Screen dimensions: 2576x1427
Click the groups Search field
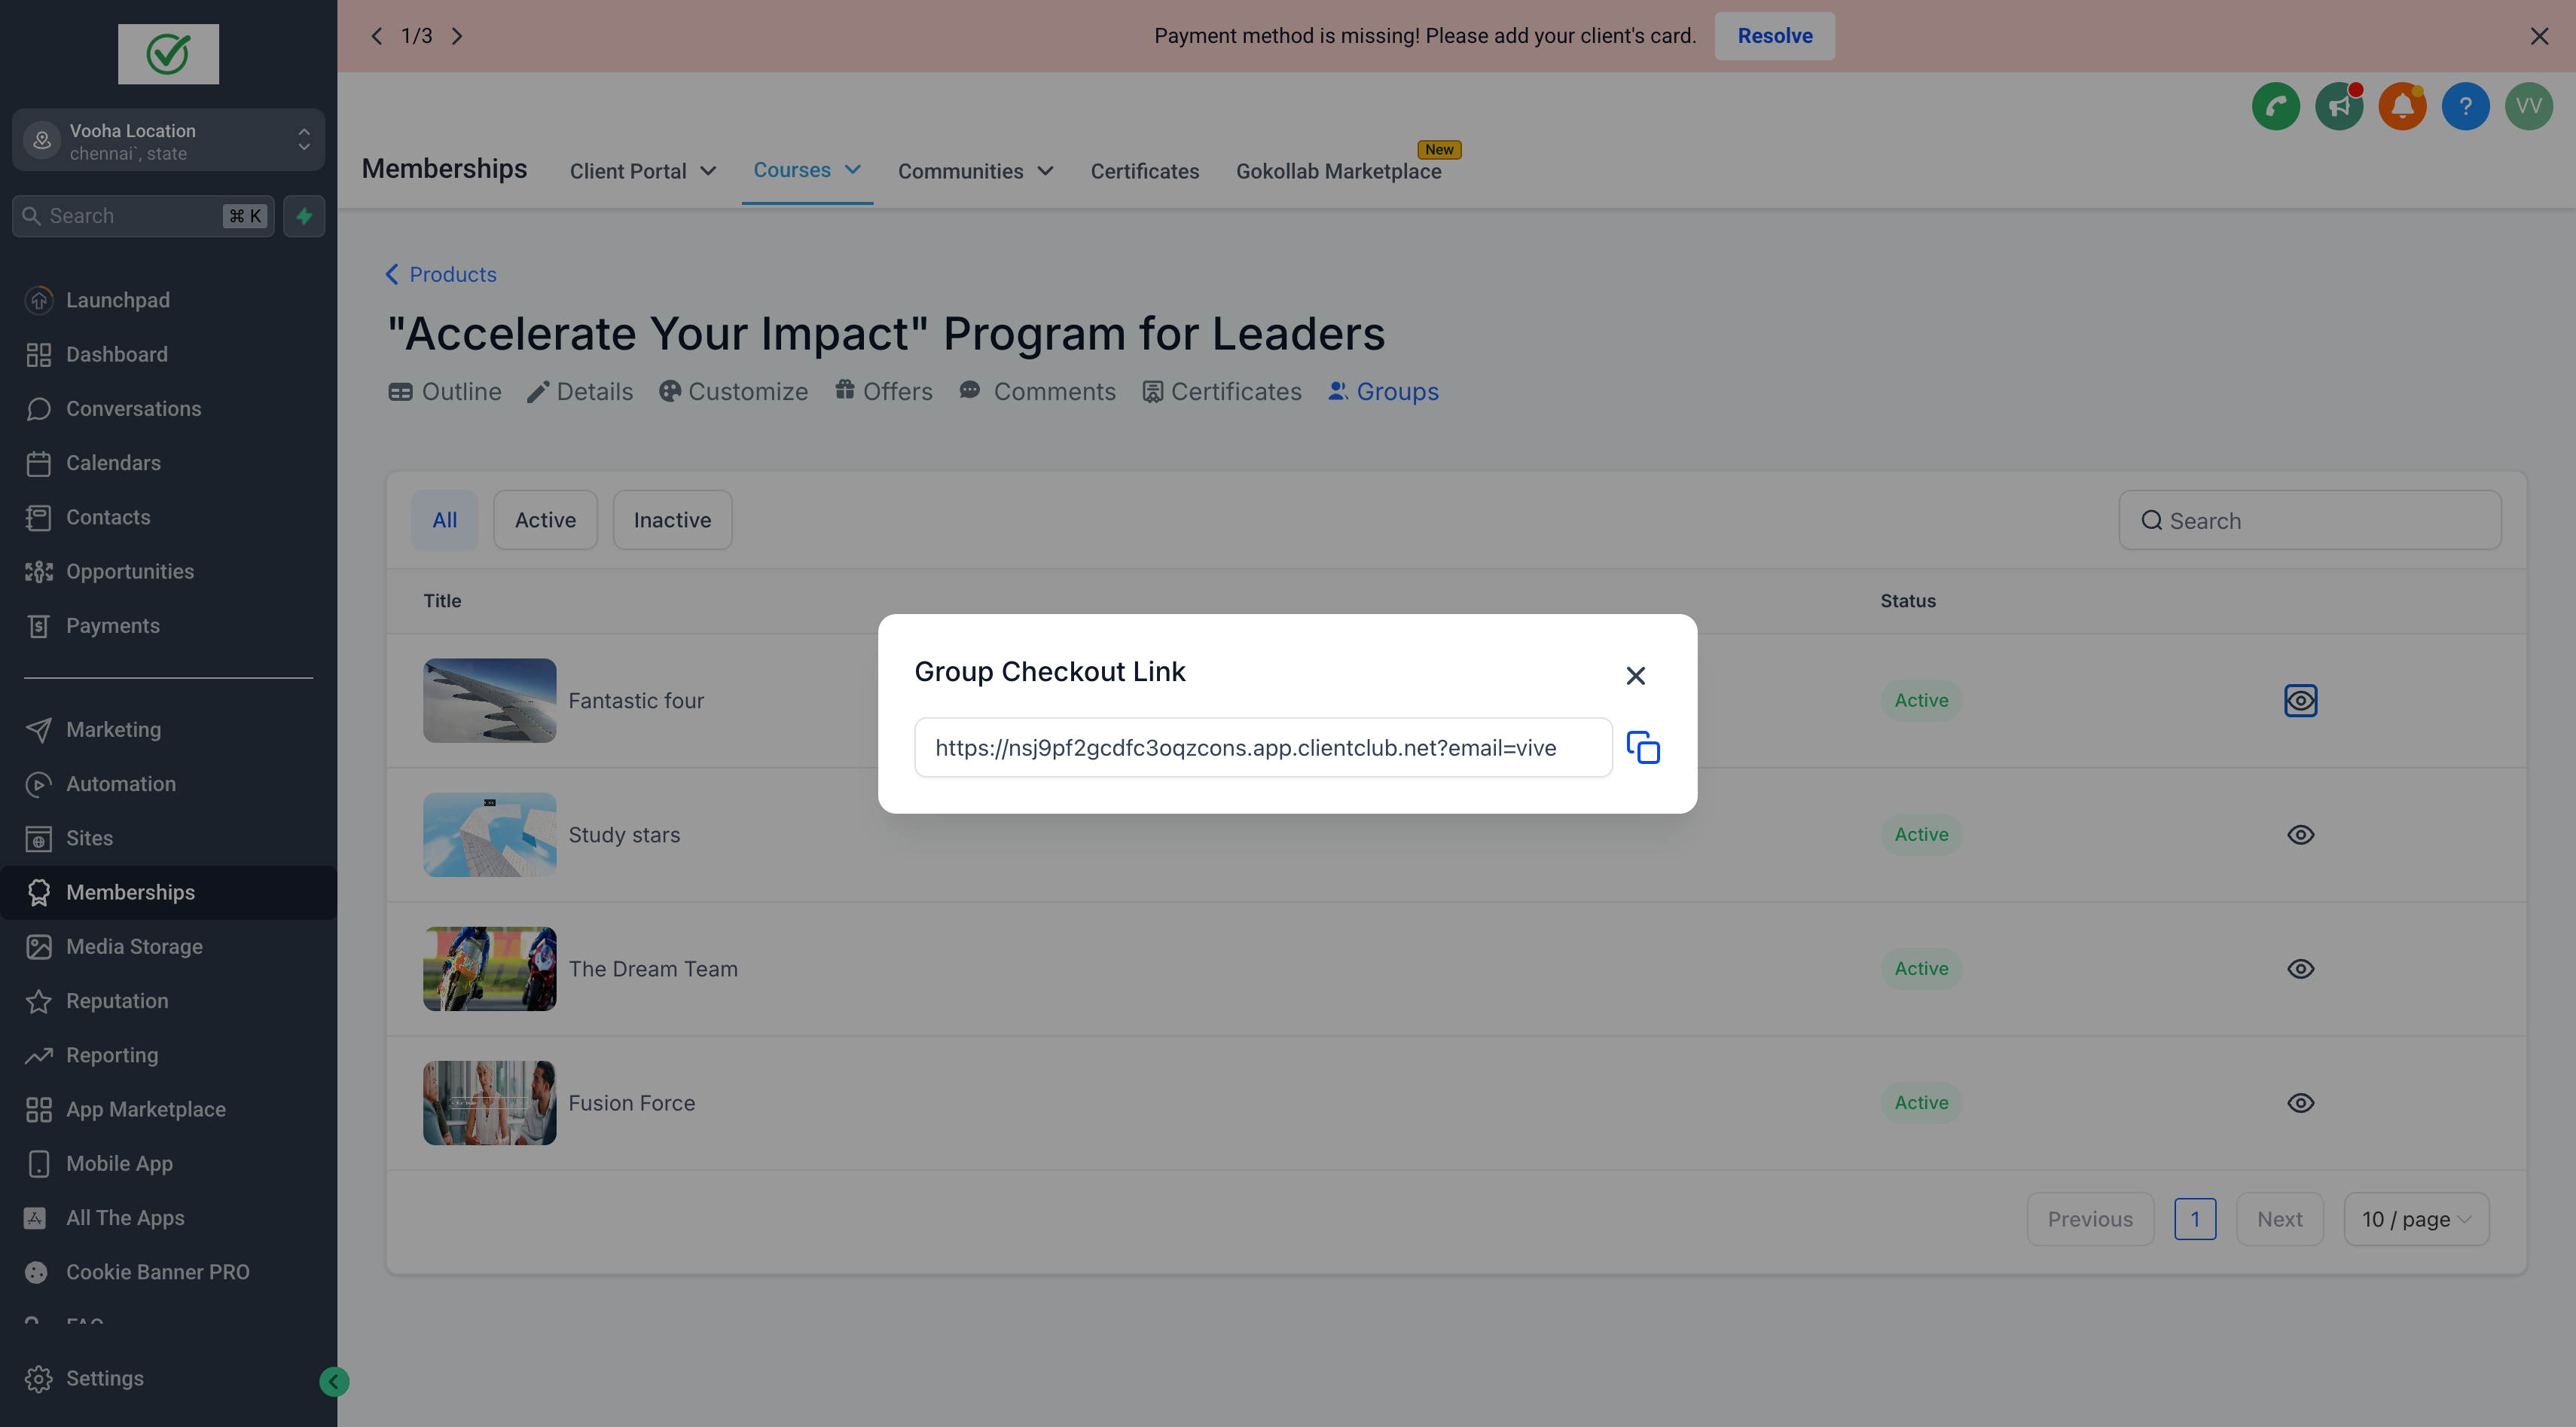(x=2310, y=520)
